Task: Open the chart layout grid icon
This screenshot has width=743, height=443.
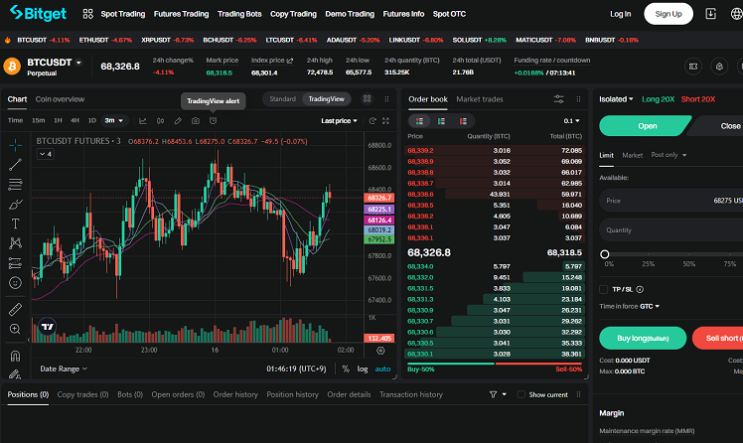Action: tap(367, 99)
